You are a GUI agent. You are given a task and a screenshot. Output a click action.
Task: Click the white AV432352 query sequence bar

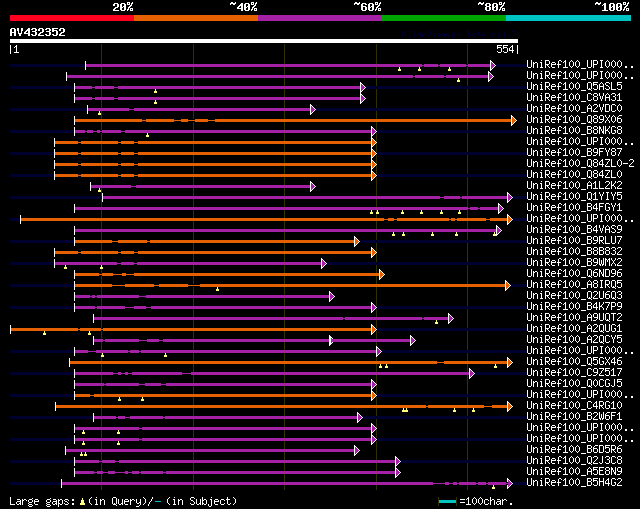point(264,41)
